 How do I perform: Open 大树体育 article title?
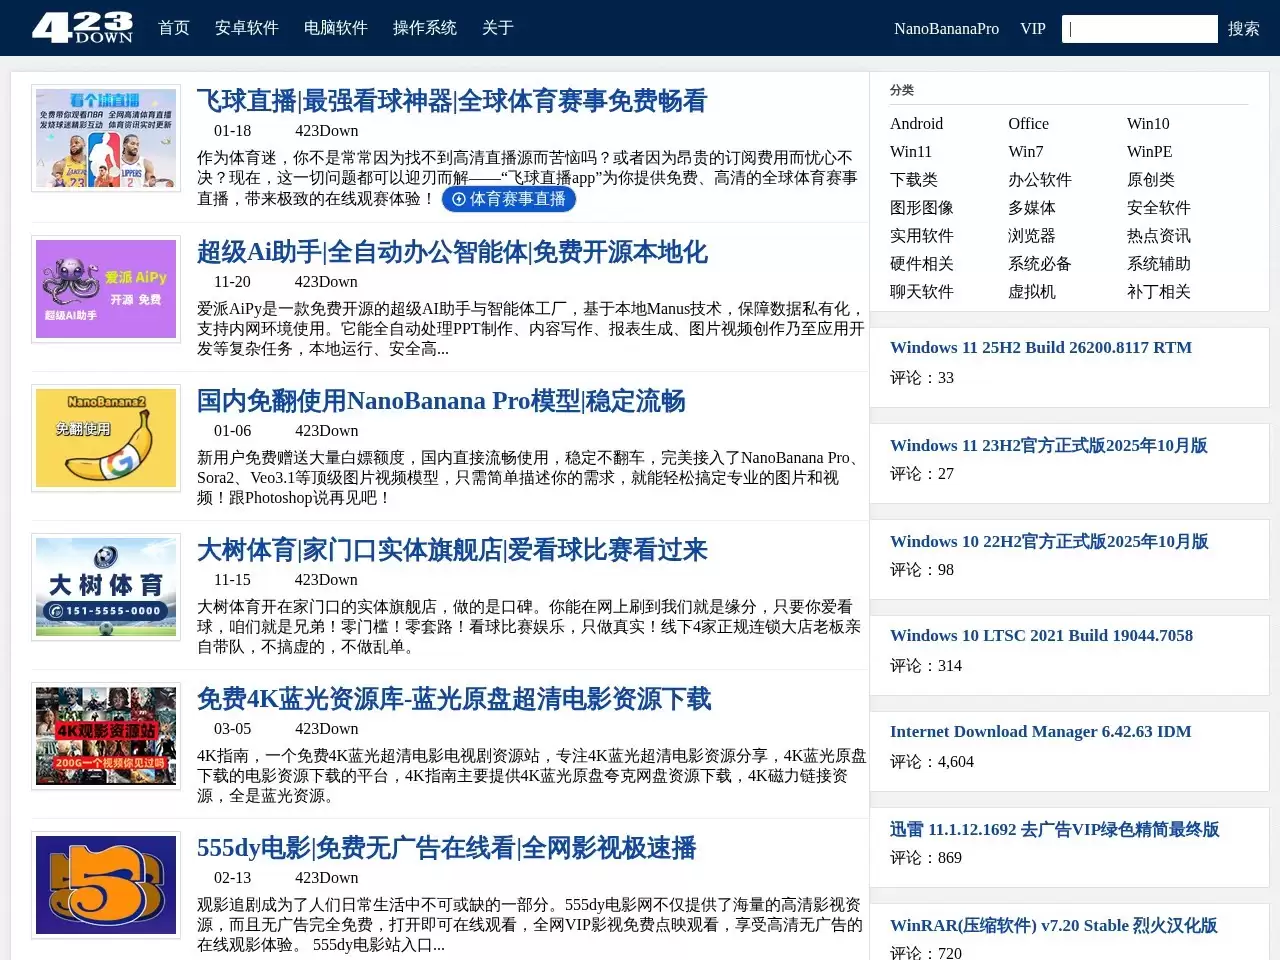tap(452, 550)
